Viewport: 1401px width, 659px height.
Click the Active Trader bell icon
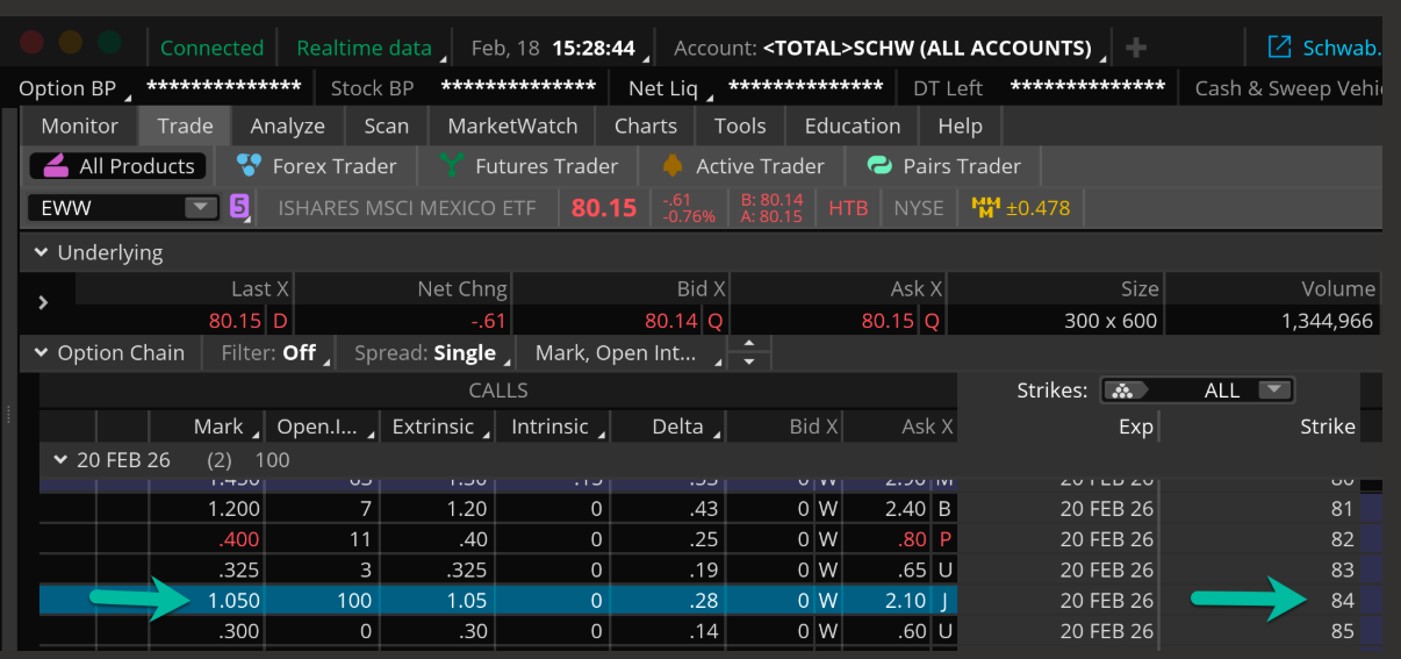tap(673, 166)
